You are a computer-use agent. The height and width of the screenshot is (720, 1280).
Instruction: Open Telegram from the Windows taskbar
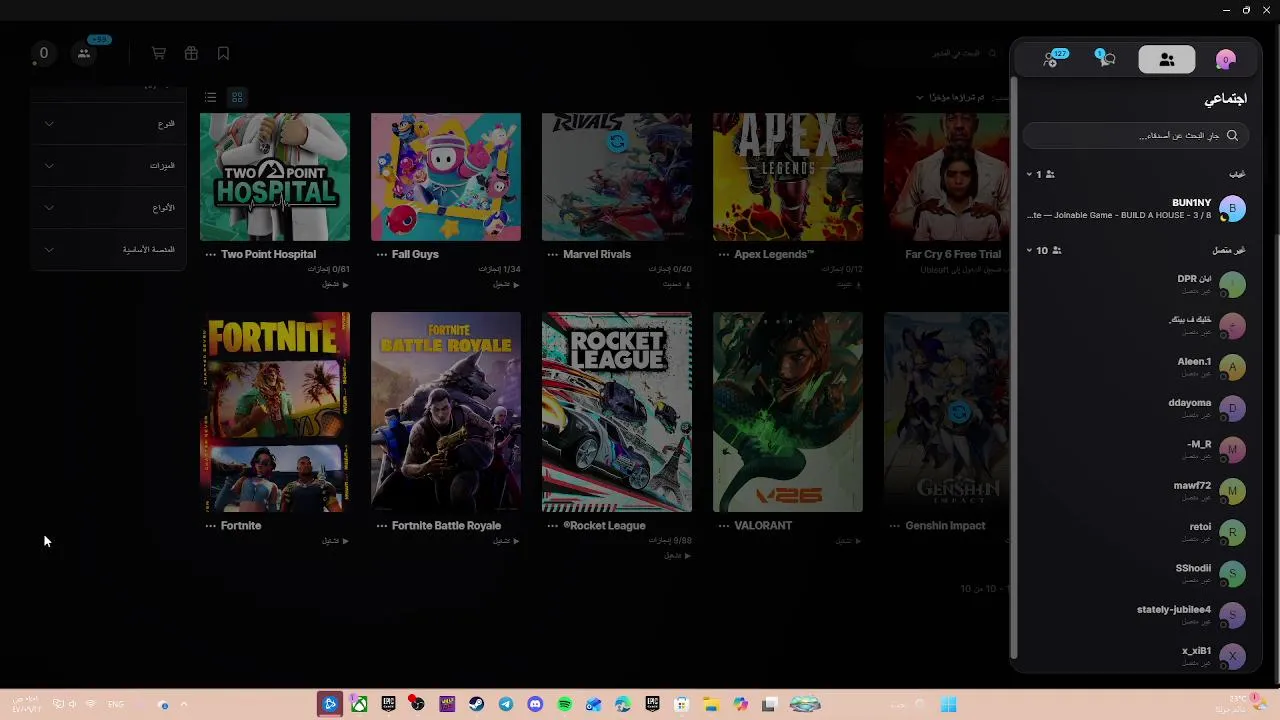click(x=506, y=705)
